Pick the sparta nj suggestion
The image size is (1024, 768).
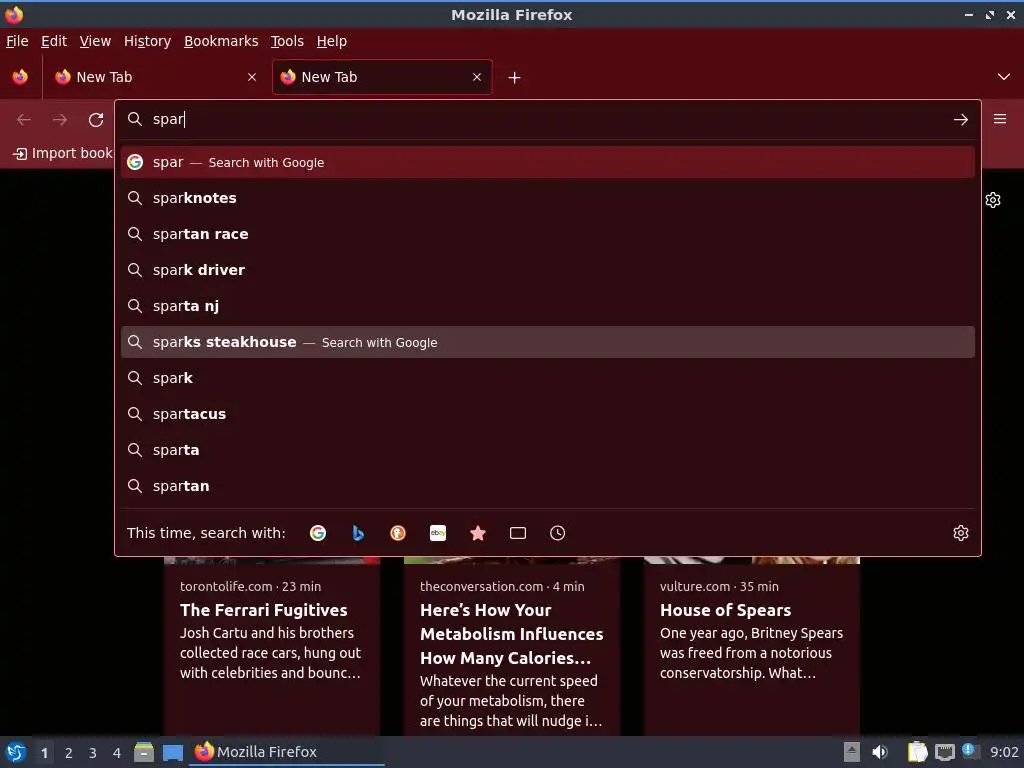pos(548,306)
